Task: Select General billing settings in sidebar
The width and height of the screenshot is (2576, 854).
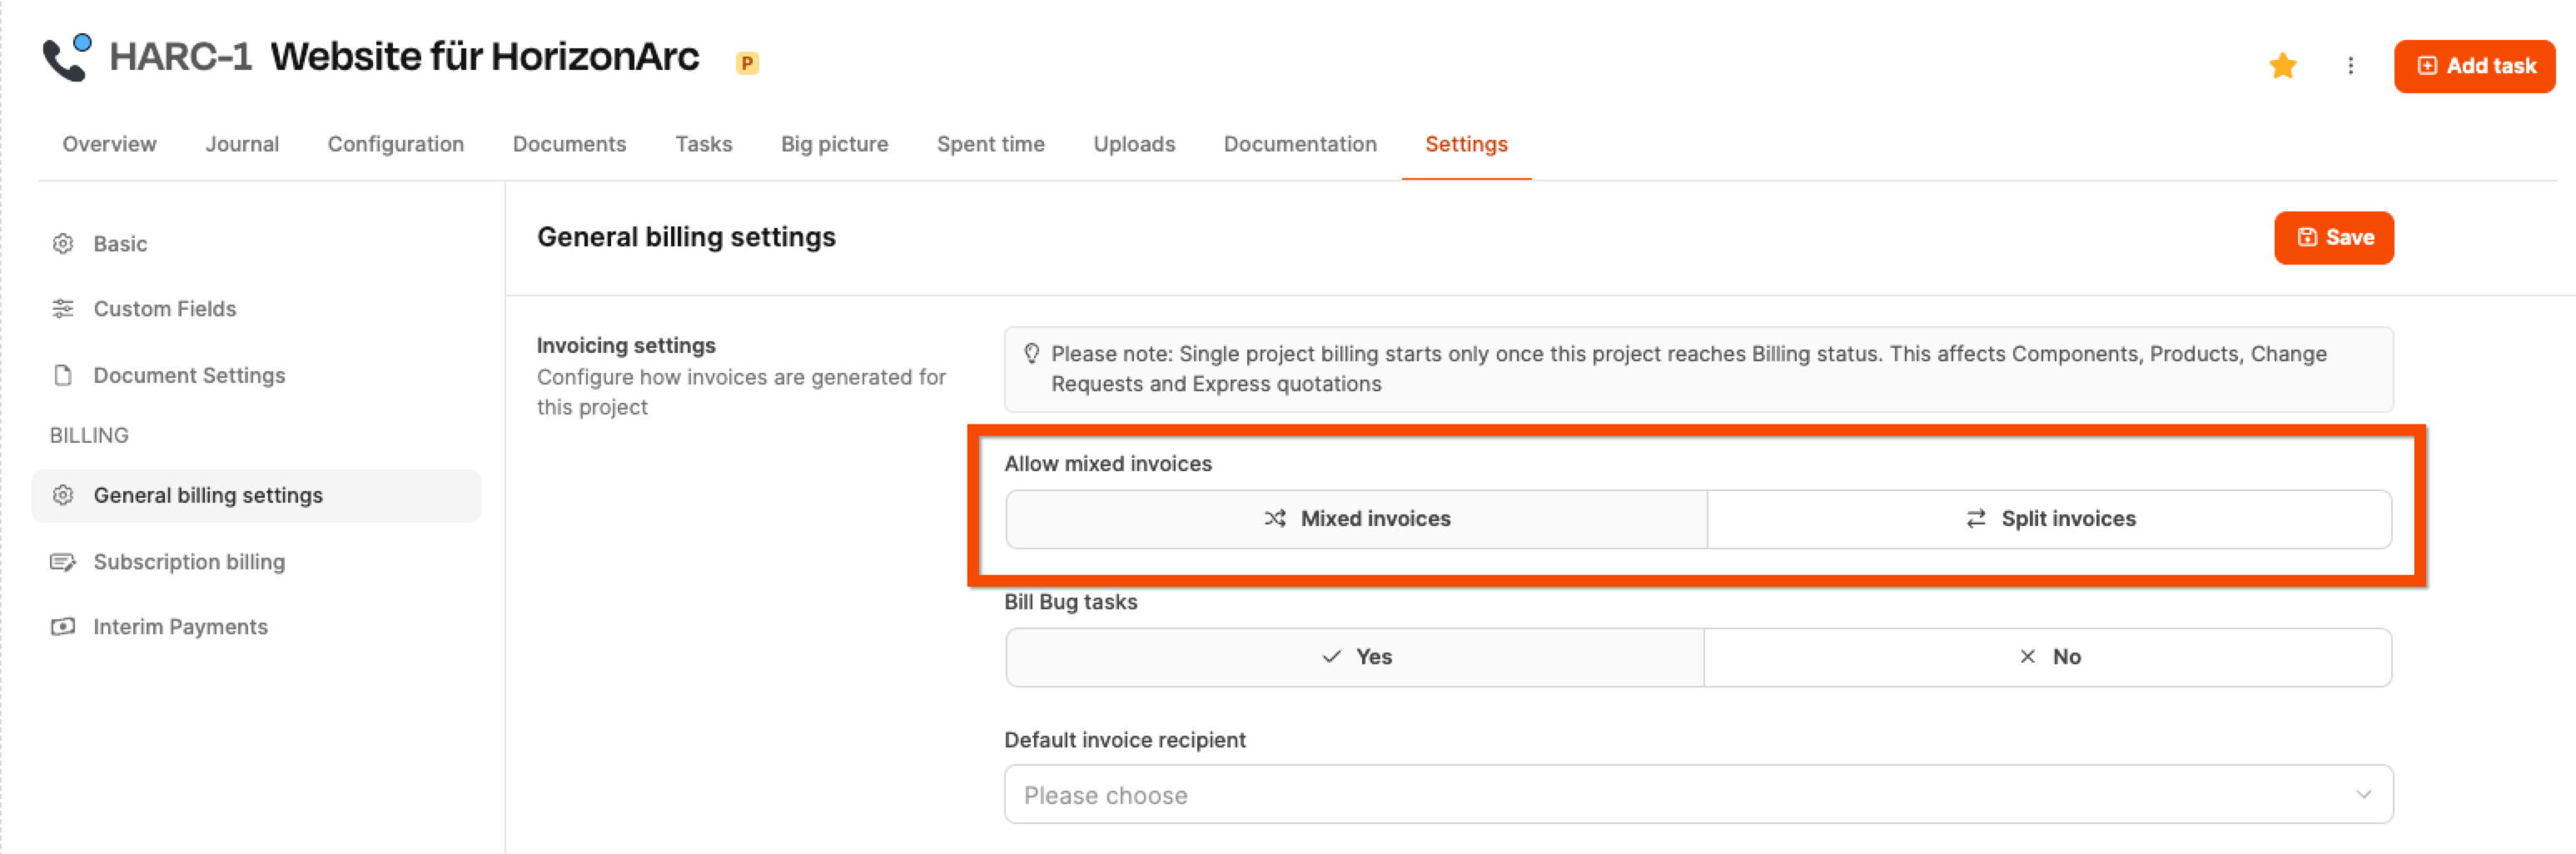Action: tap(208, 496)
